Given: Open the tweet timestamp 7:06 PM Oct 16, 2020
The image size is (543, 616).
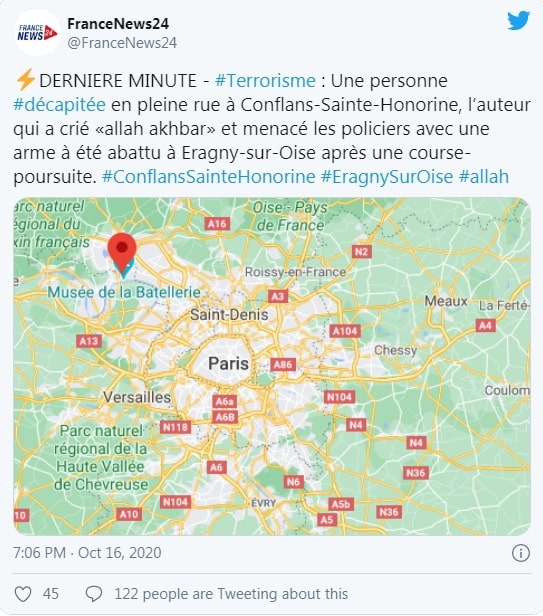Looking at the screenshot, I should [x=87, y=553].
